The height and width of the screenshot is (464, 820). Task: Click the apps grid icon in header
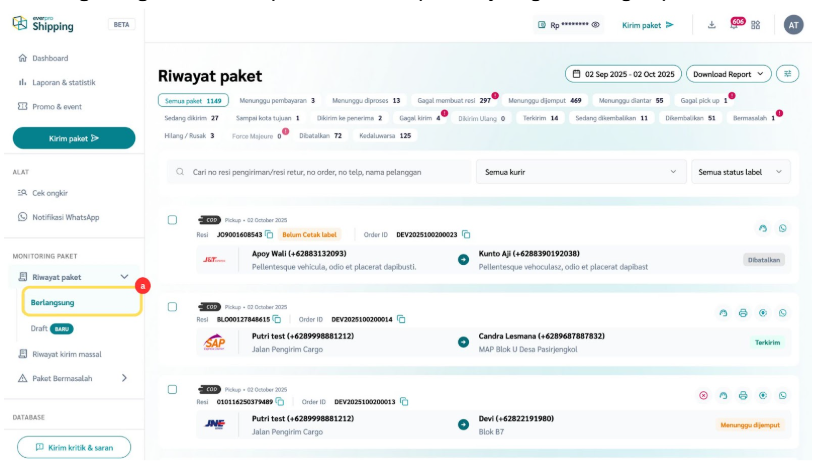(x=756, y=25)
